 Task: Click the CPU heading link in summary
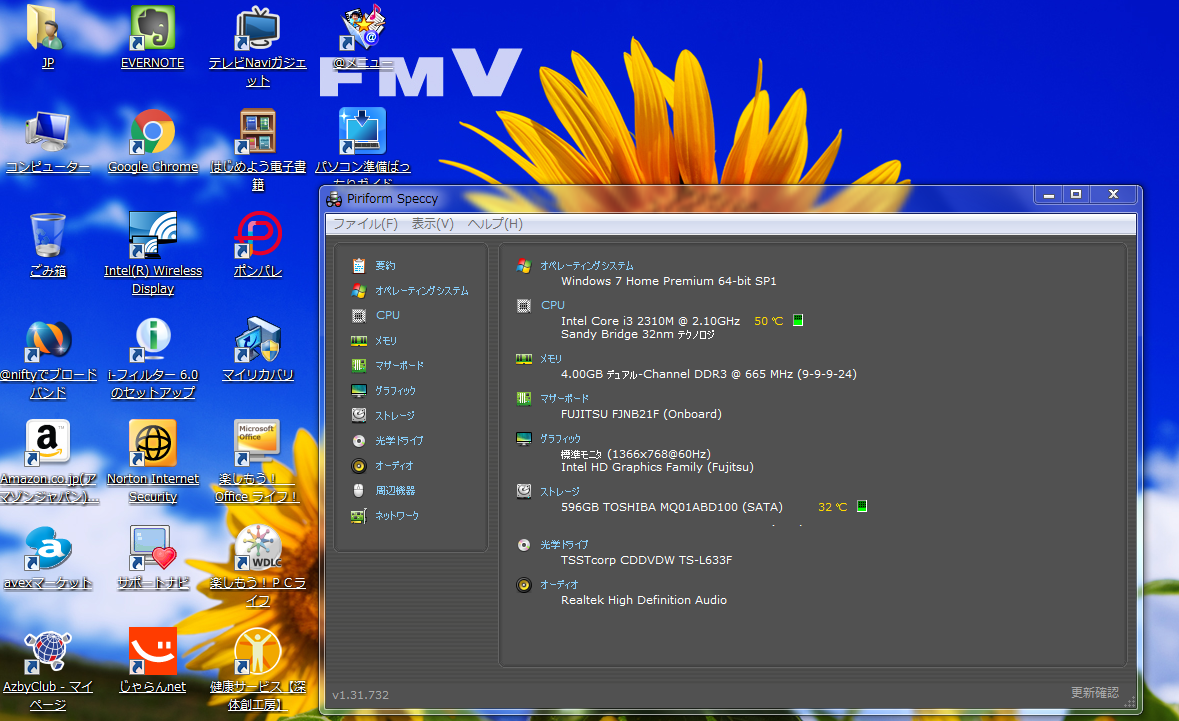553,305
